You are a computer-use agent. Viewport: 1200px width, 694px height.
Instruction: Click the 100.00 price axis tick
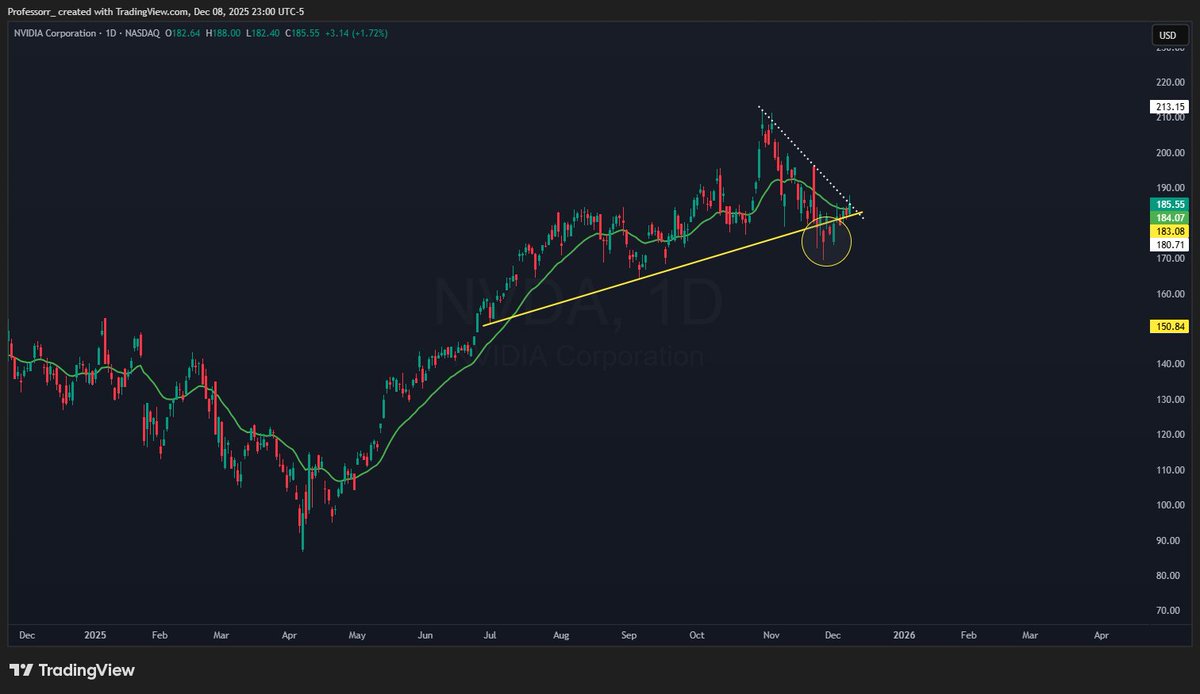click(1169, 505)
